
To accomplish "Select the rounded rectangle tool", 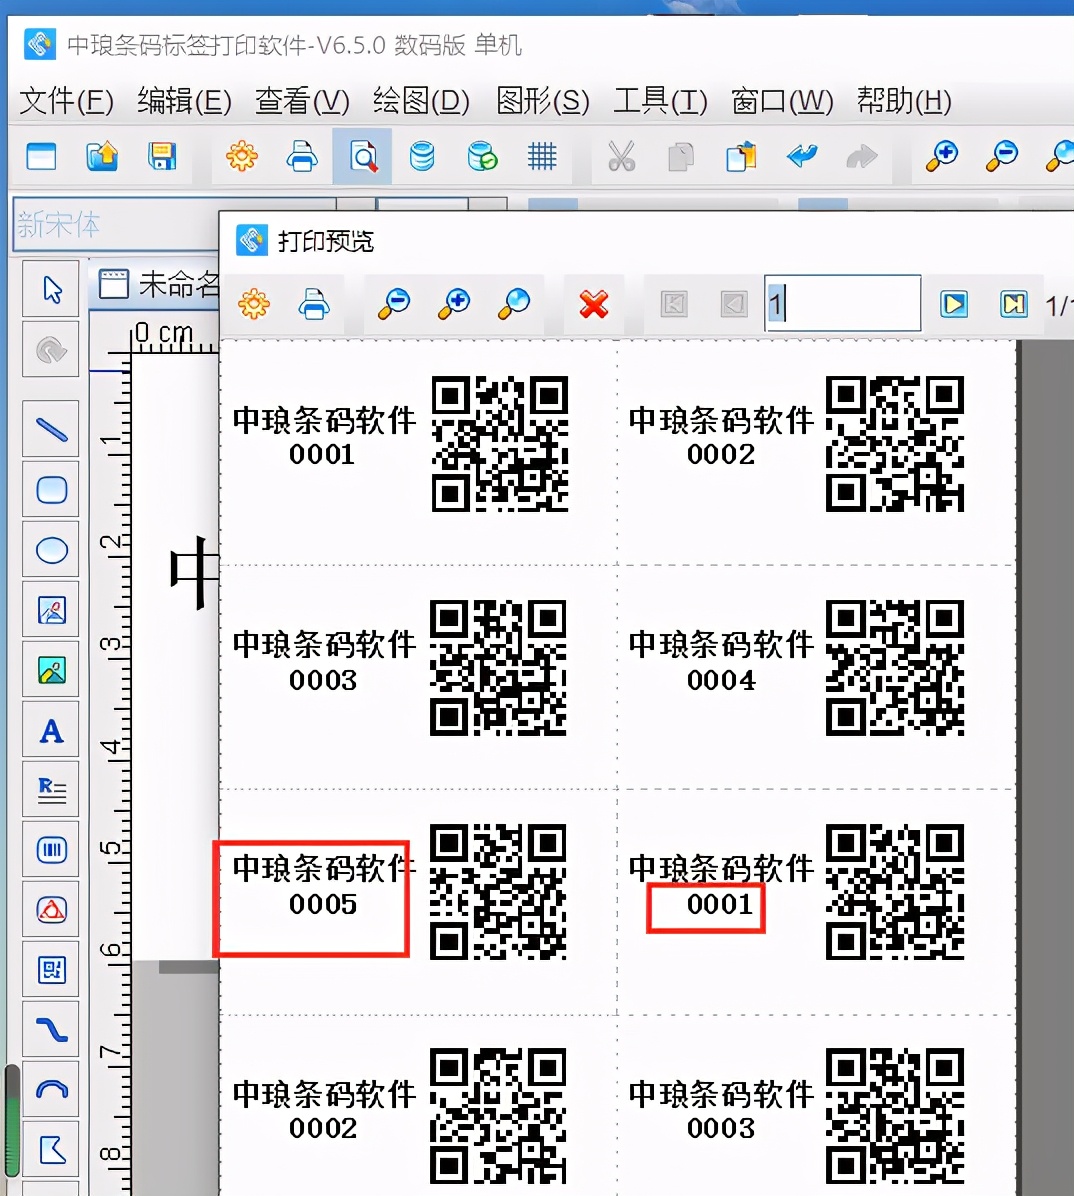I will [51, 490].
